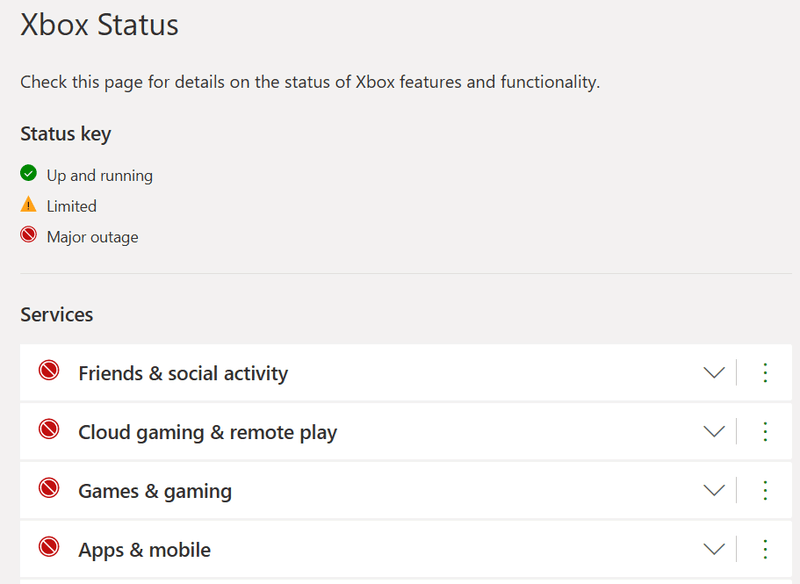Click Games & gaming outage status icon
Image resolution: width=800 pixels, height=584 pixels.
48,489
